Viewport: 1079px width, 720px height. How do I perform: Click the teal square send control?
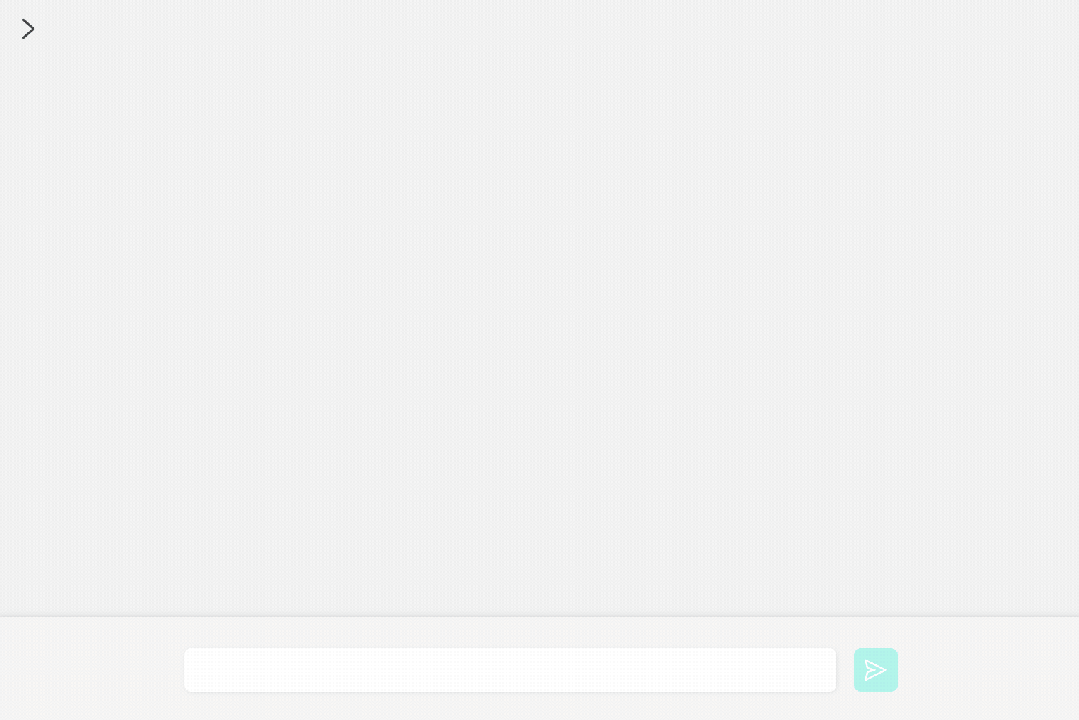[x=875, y=670]
